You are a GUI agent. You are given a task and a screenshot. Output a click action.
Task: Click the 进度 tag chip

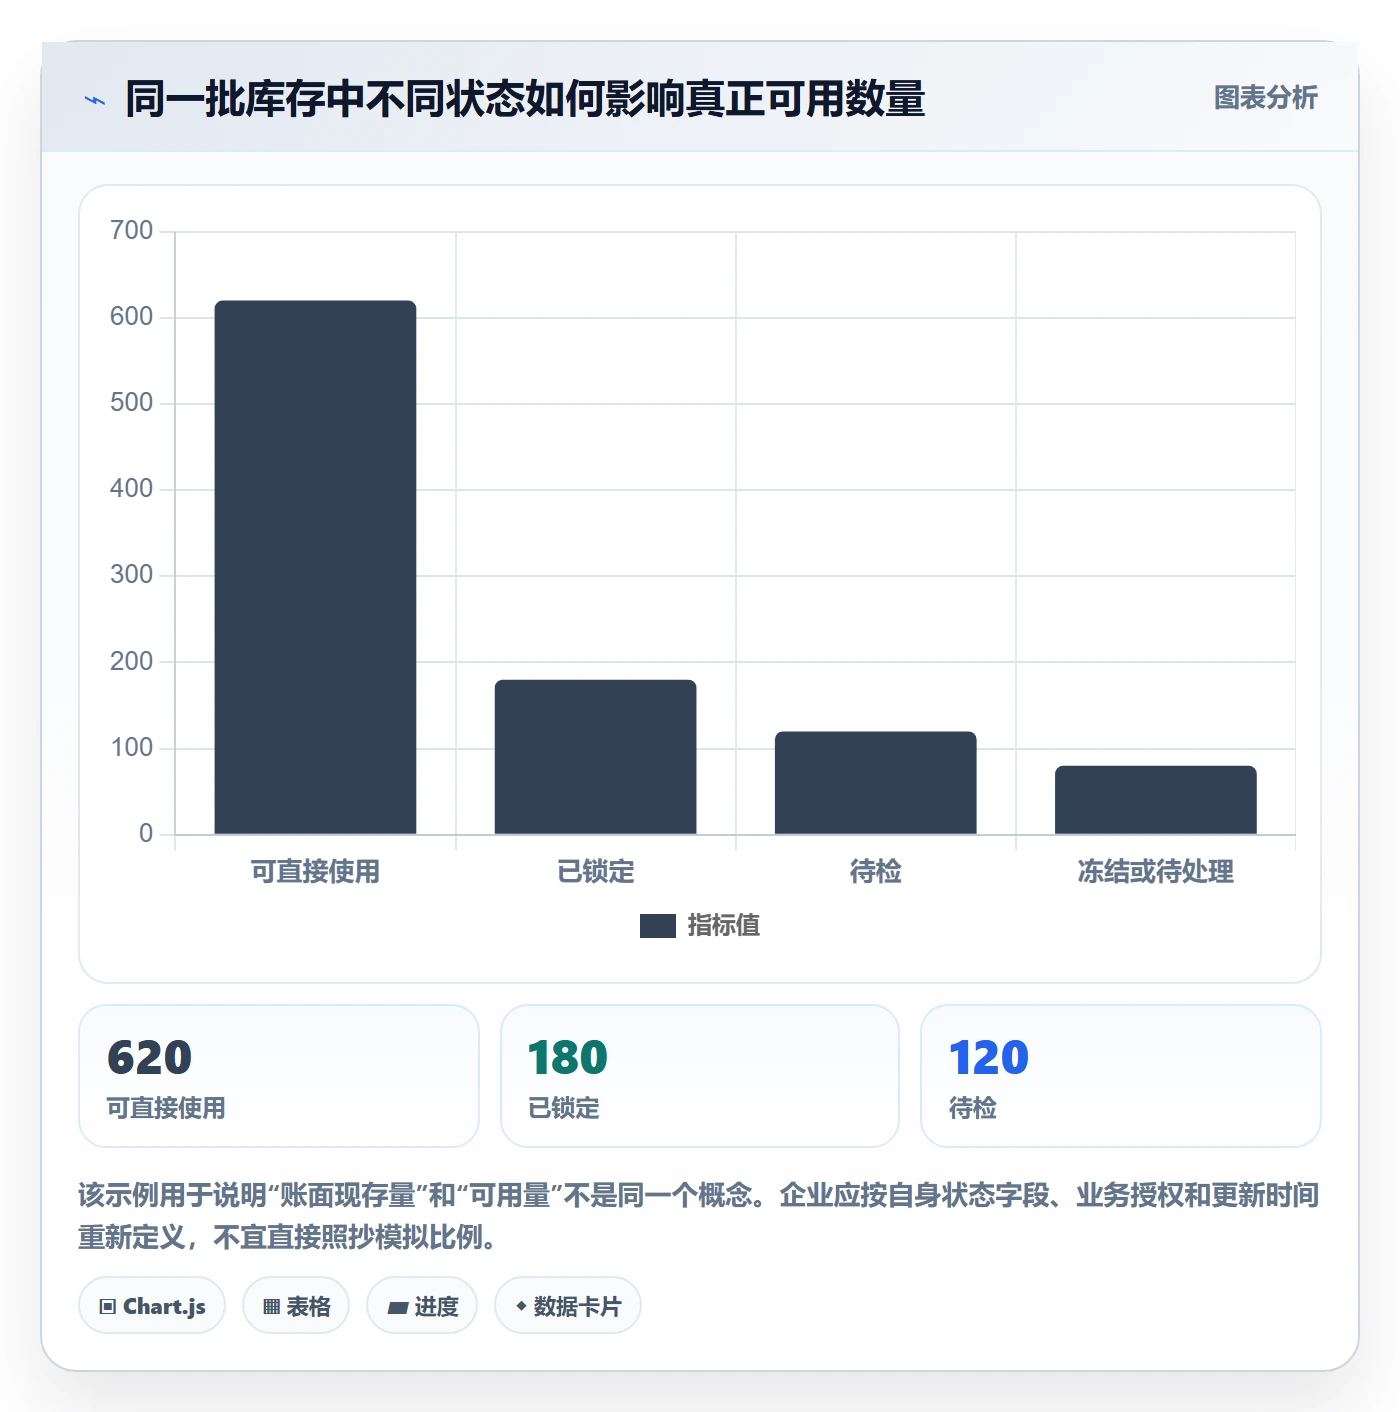[x=422, y=1306]
